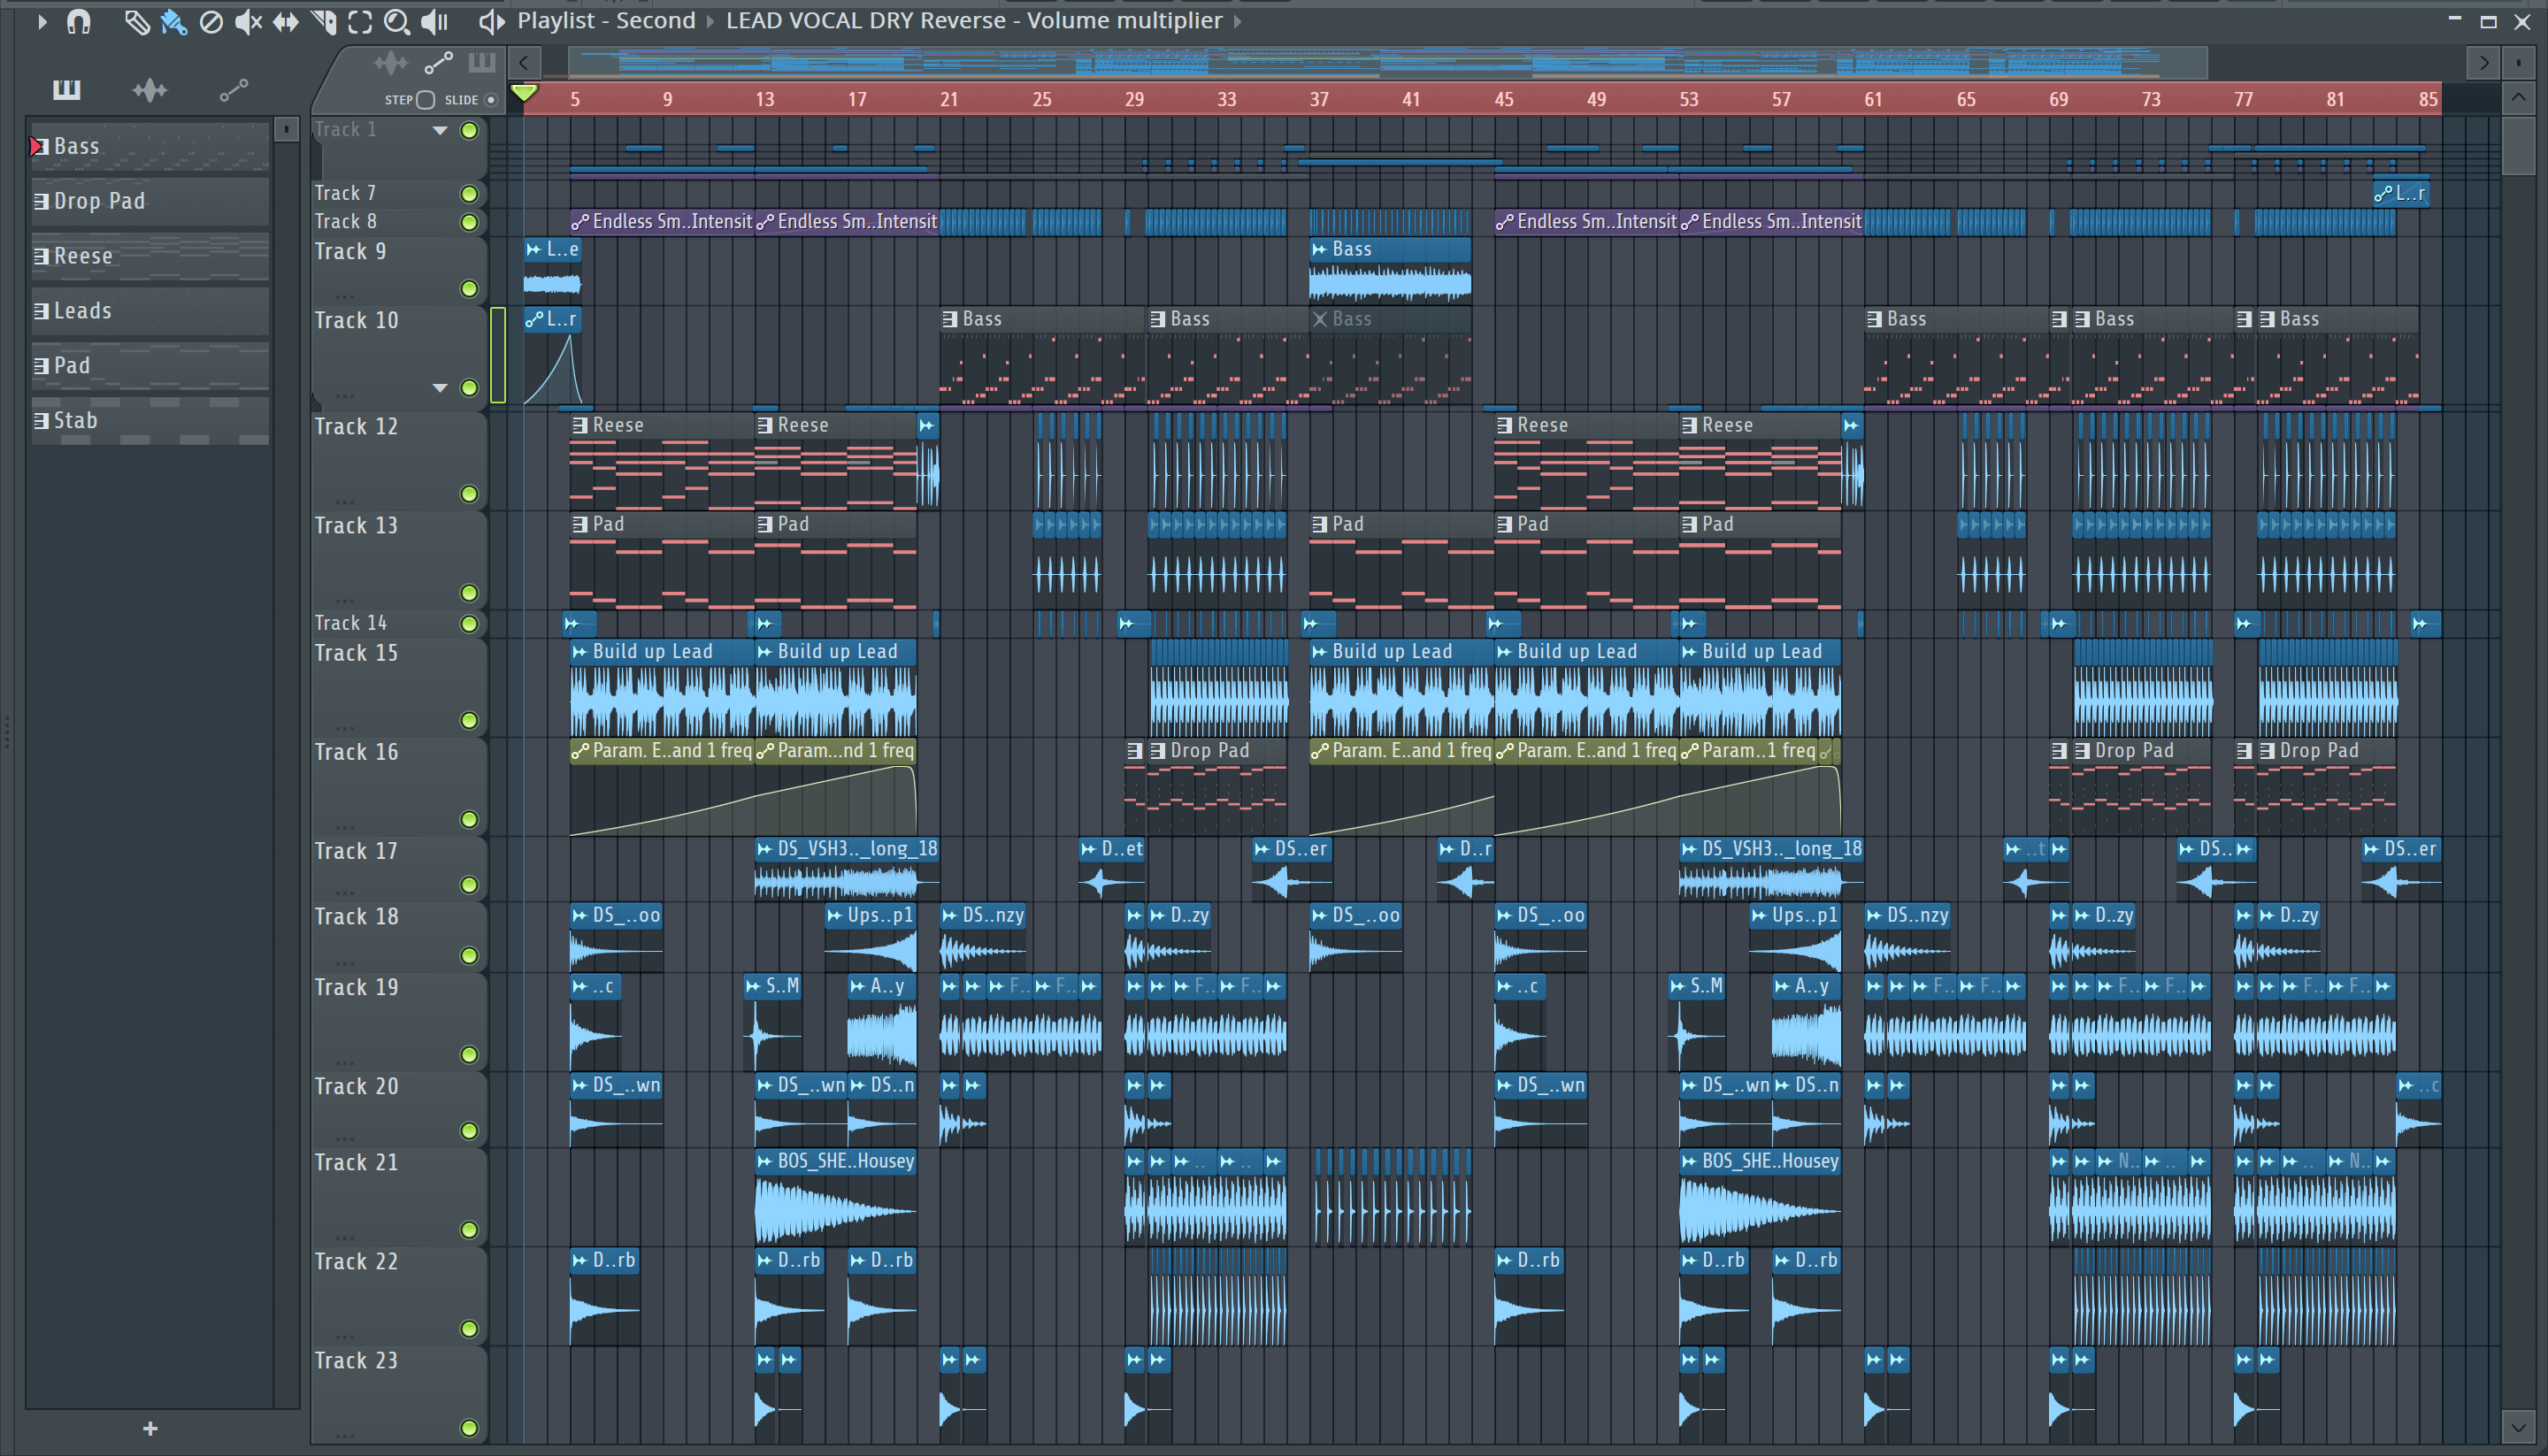The image size is (2548, 1456).
Task: Mute Track 15 with its green light
Action: coord(468,720)
